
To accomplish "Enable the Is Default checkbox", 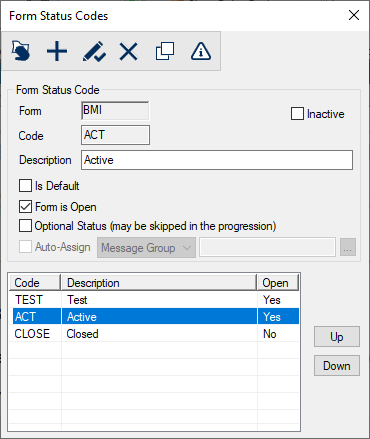I will pos(25,186).
